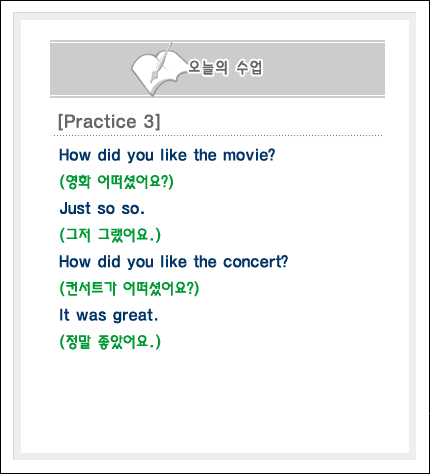This screenshot has width=430, height=474.
Task: Click the translation 영화 어떠셨어요?
Action: [x=116, y=182]
